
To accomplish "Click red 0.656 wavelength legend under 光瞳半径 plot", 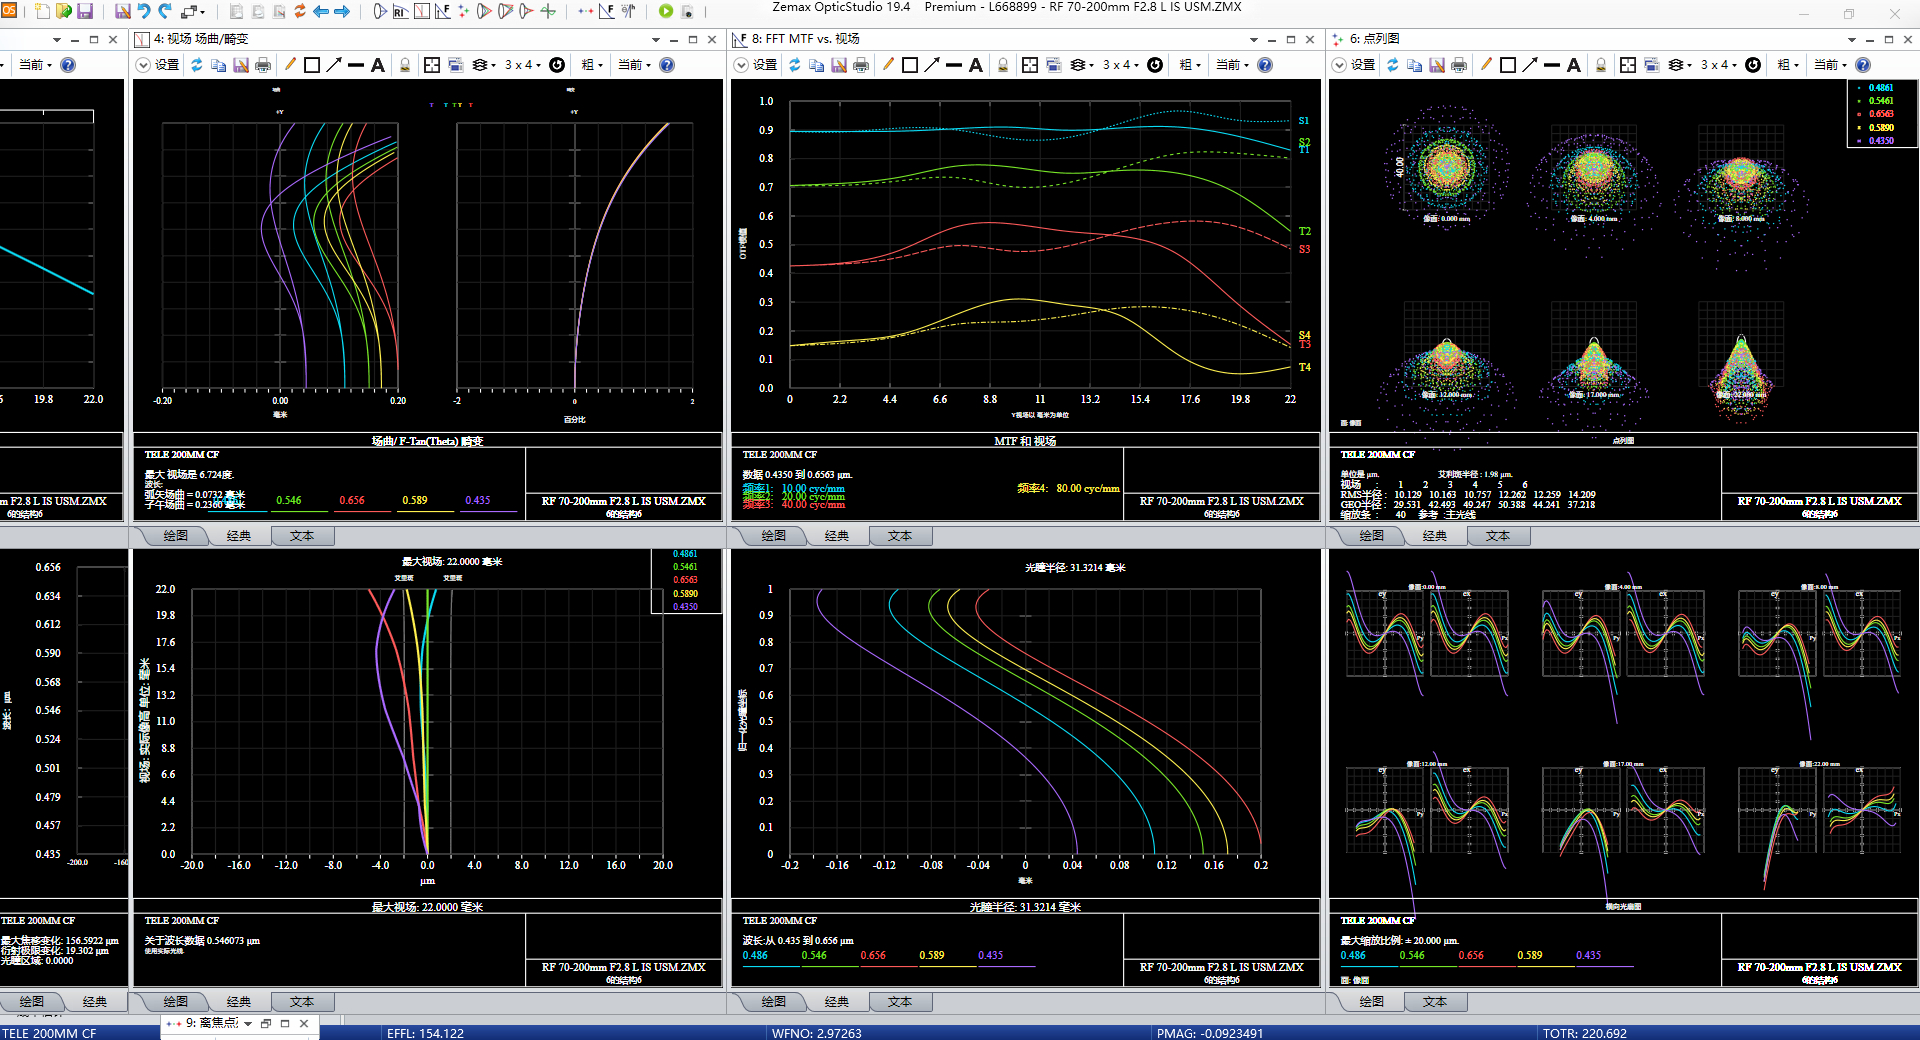I will [x=873, y=955].
